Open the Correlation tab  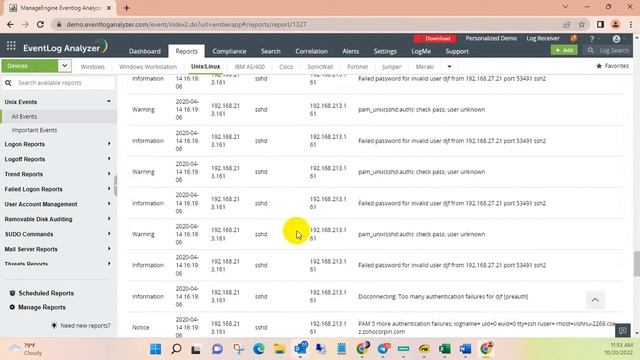click(311, 51)
